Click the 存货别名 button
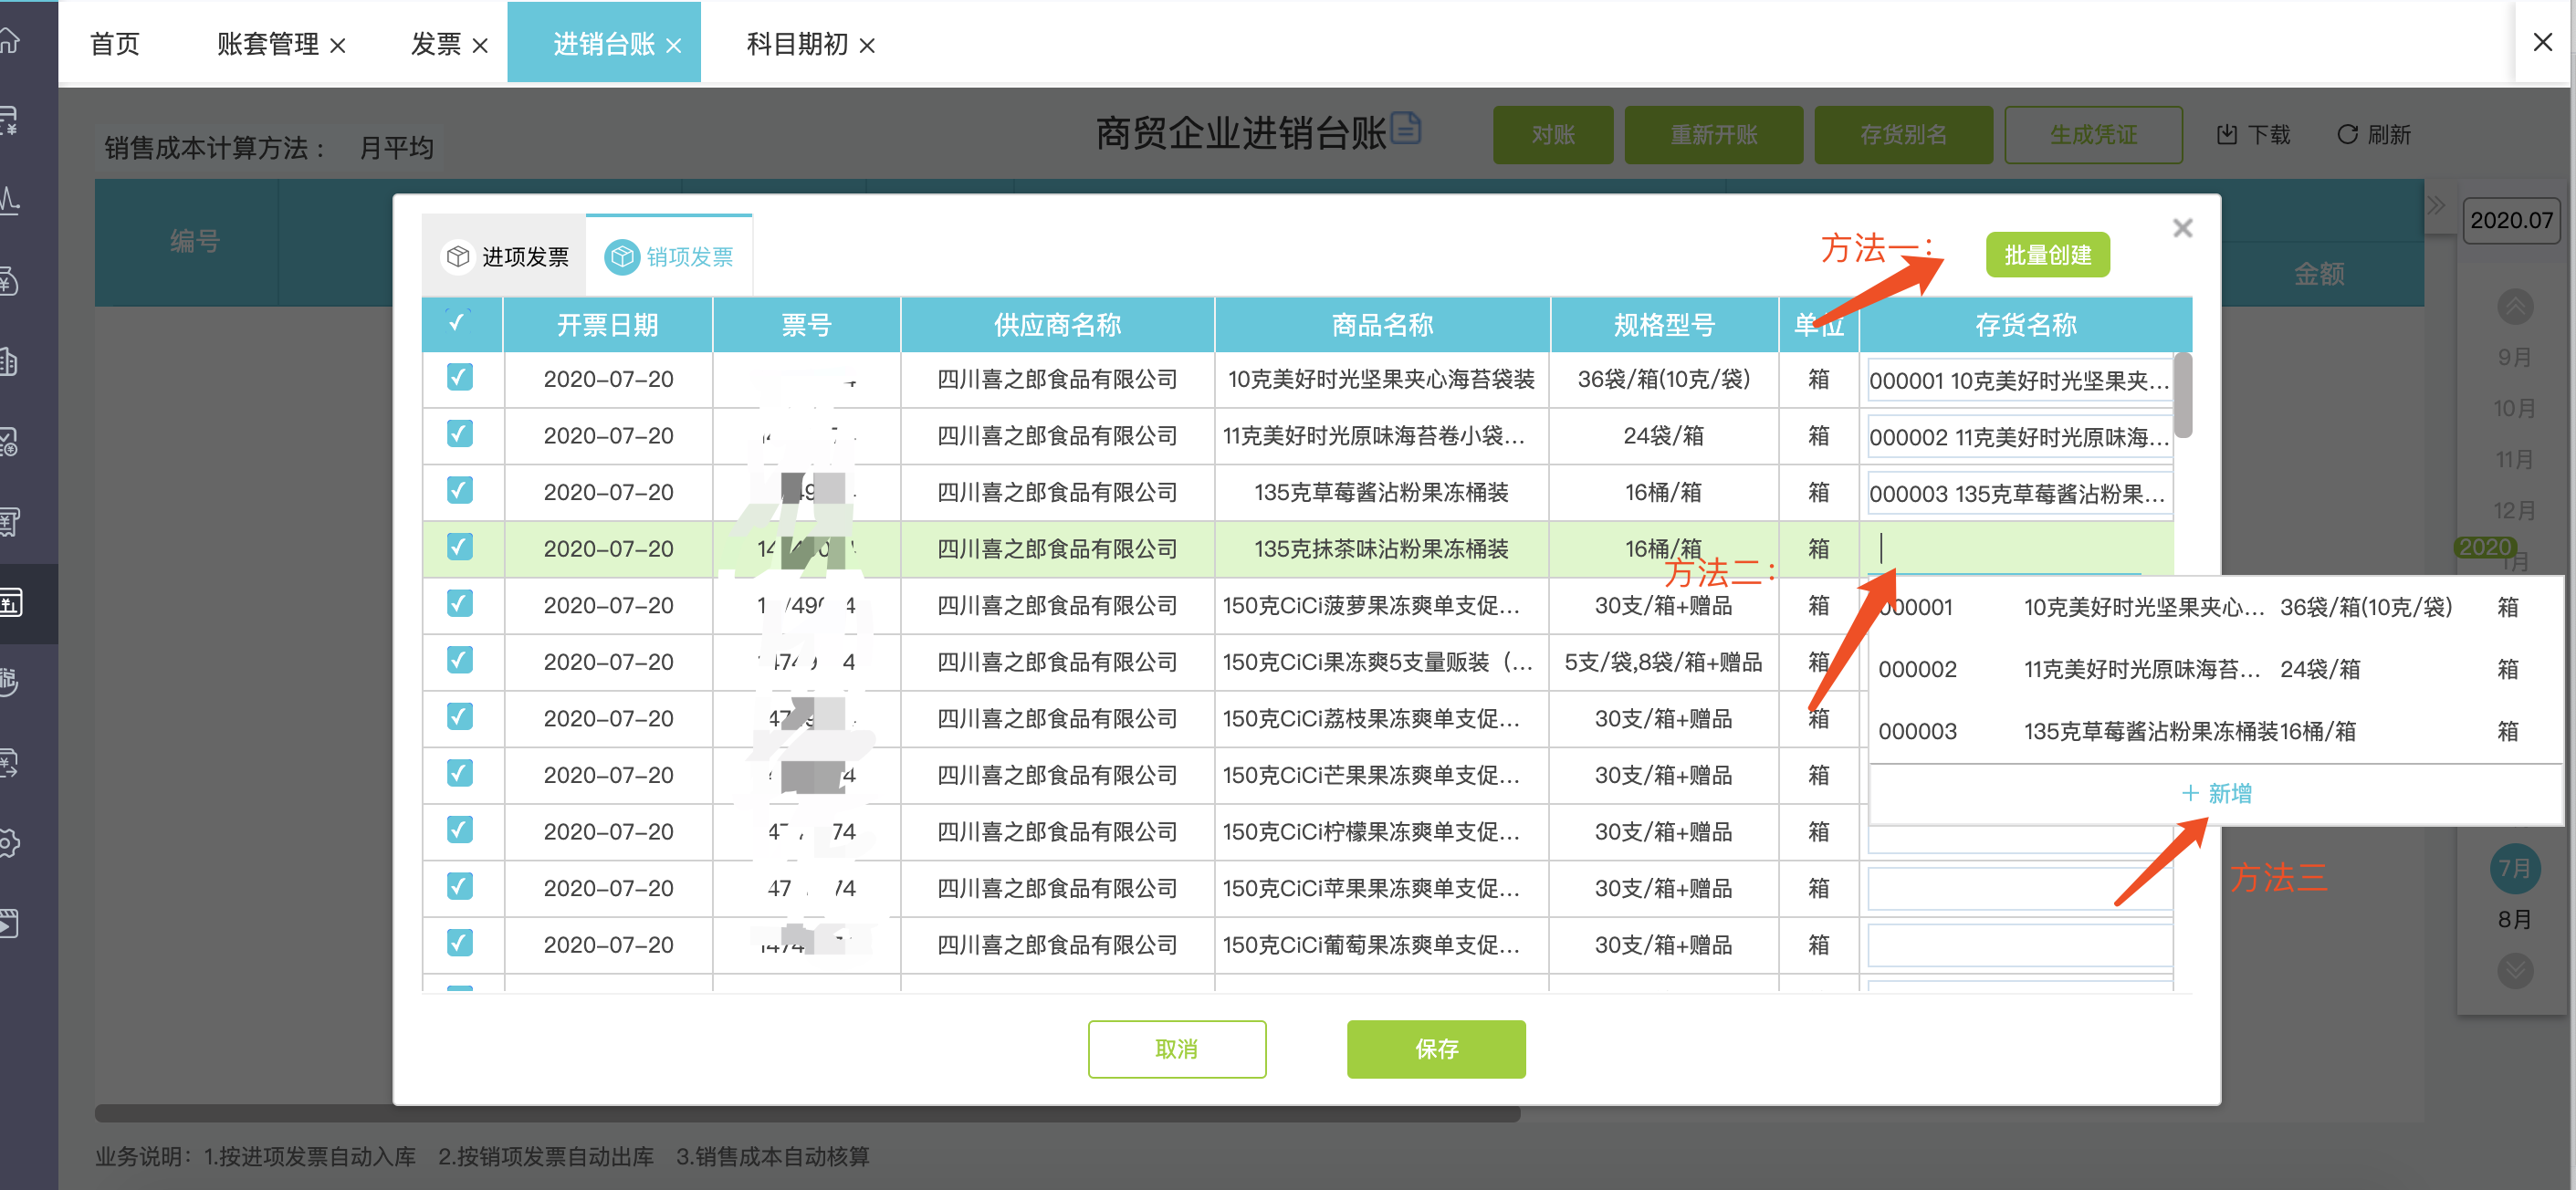This screenshot has width=2576, height=1190. point(1903,135)
